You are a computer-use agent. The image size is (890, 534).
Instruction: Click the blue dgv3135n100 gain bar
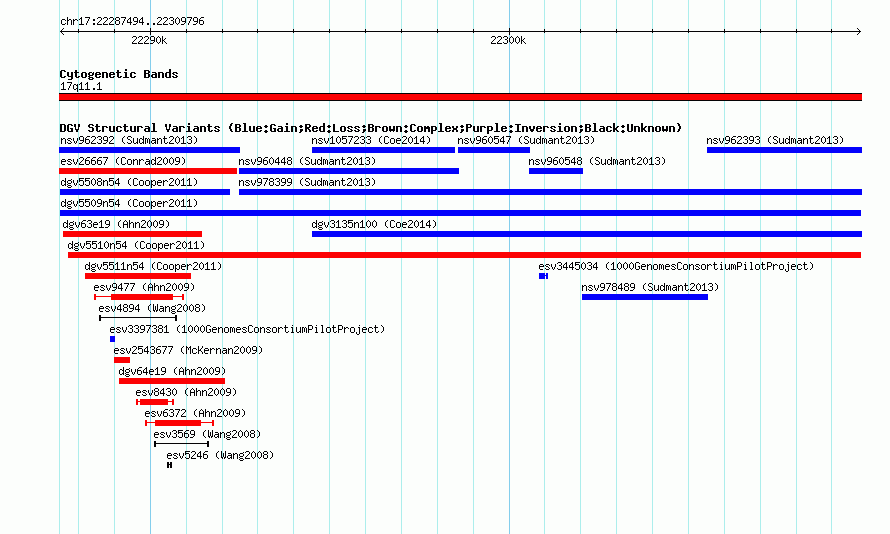point(587,234)
